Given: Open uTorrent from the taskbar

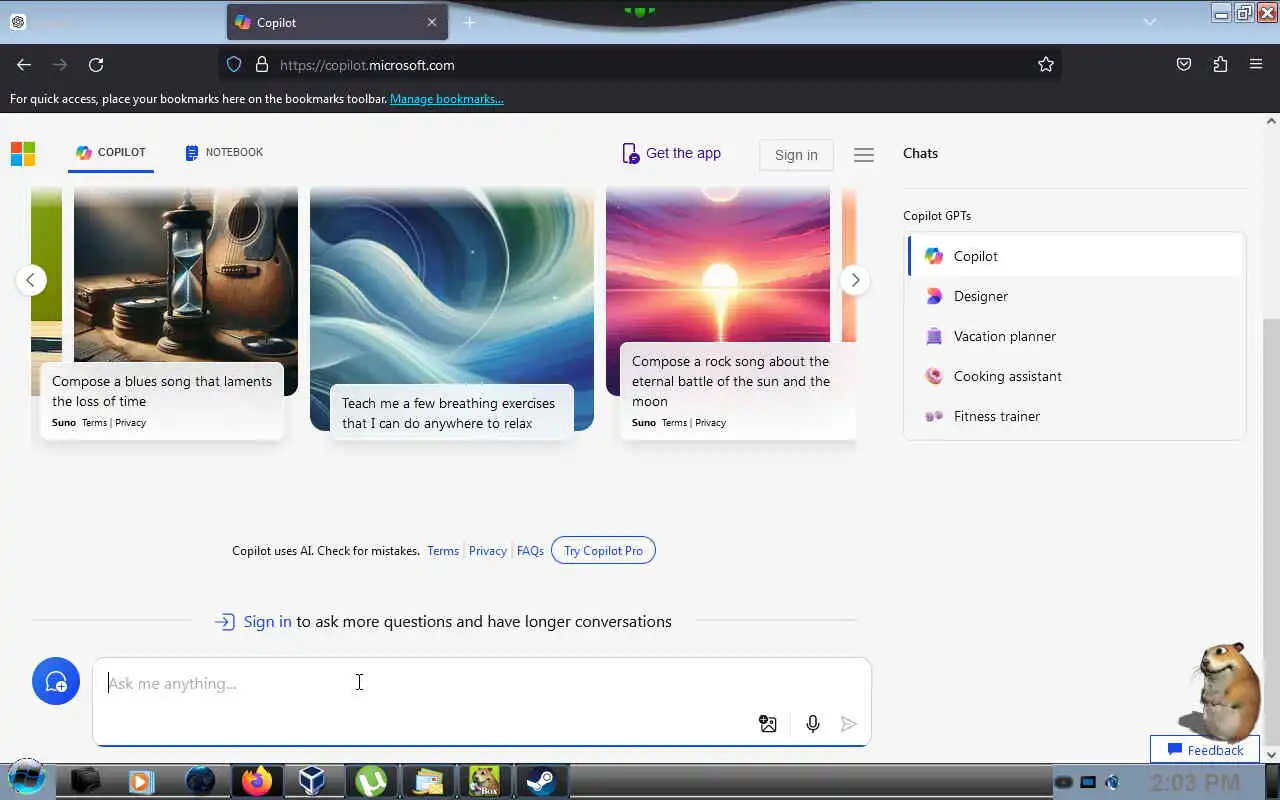Looking at the screenshot, I should [x=371, y=781].
